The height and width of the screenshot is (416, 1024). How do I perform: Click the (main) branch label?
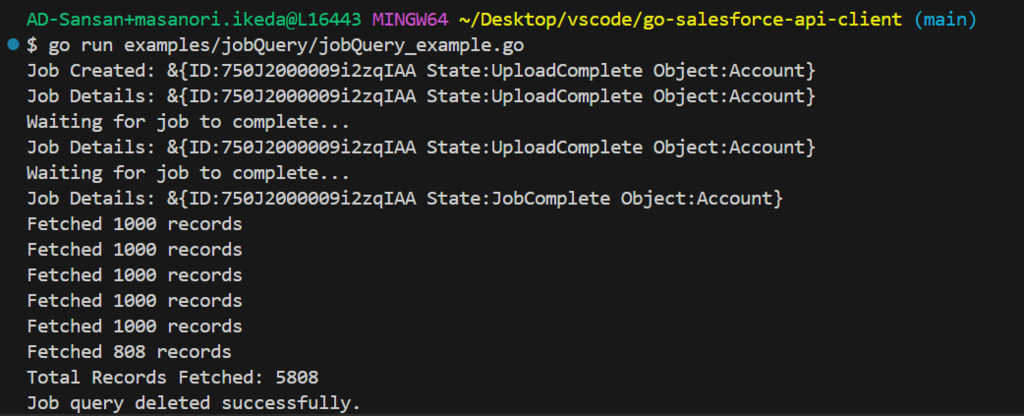point(945,20)
